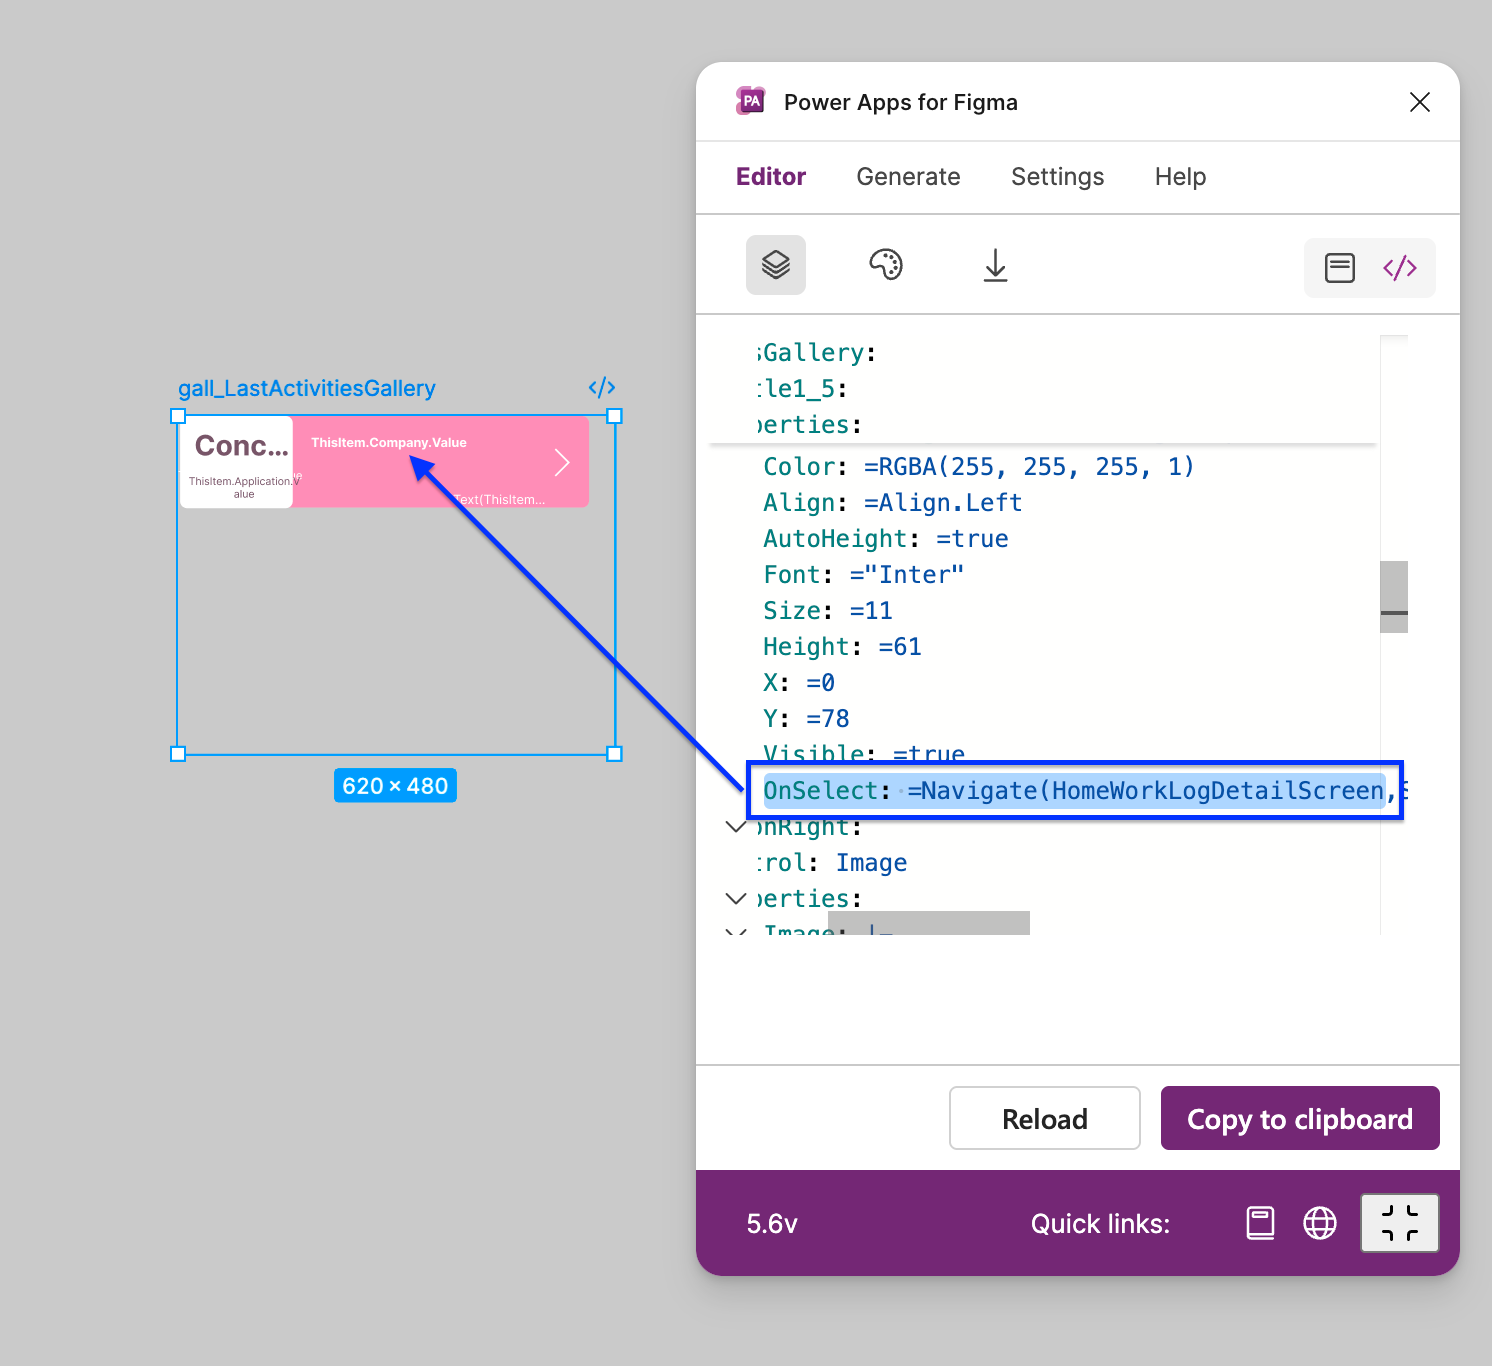Switch to the code view icon
This screenshot has width=1492, height=1366.
point(1400,268)
